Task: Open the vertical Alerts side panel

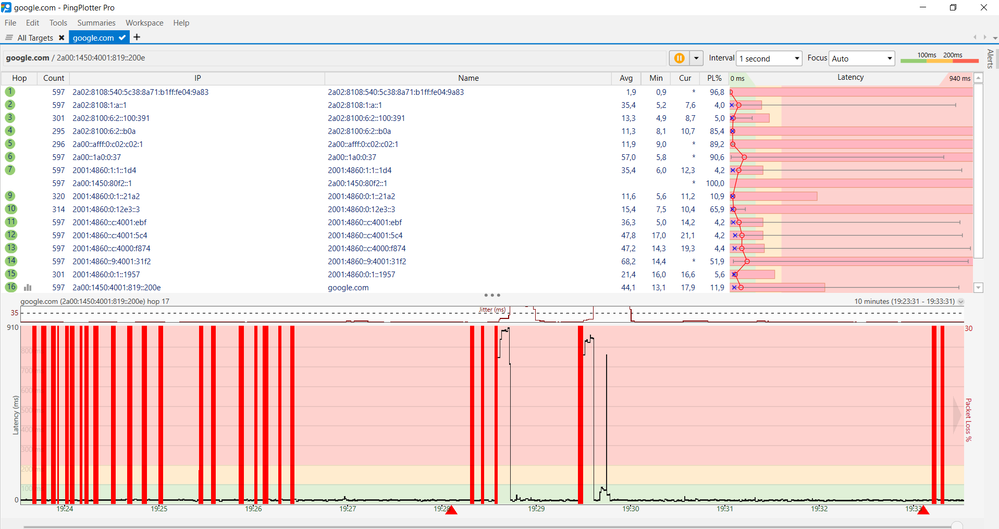Action: (x=990, y=58)
